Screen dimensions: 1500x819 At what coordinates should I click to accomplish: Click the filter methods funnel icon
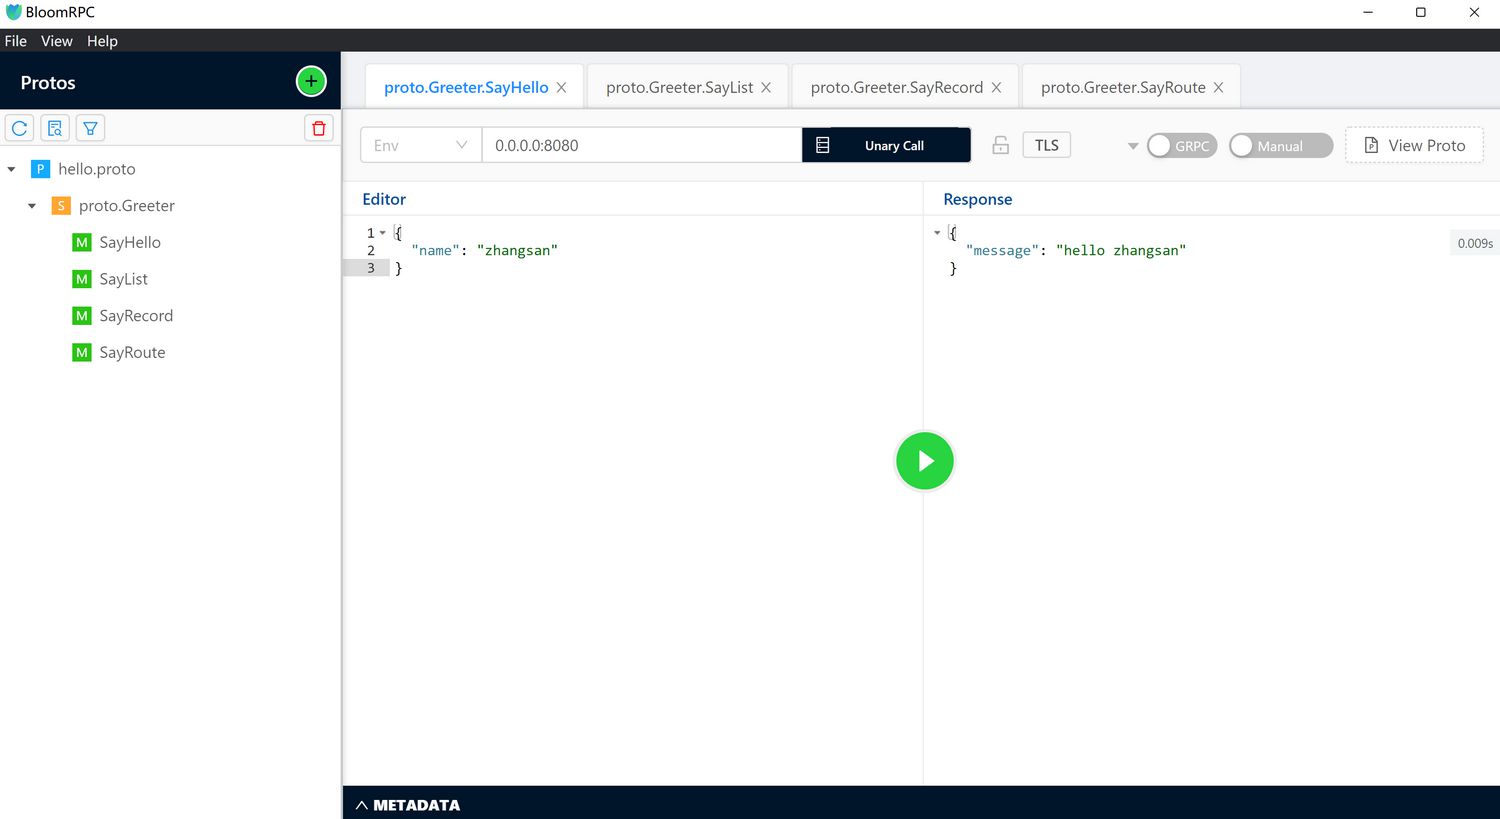tap(90, 128)
